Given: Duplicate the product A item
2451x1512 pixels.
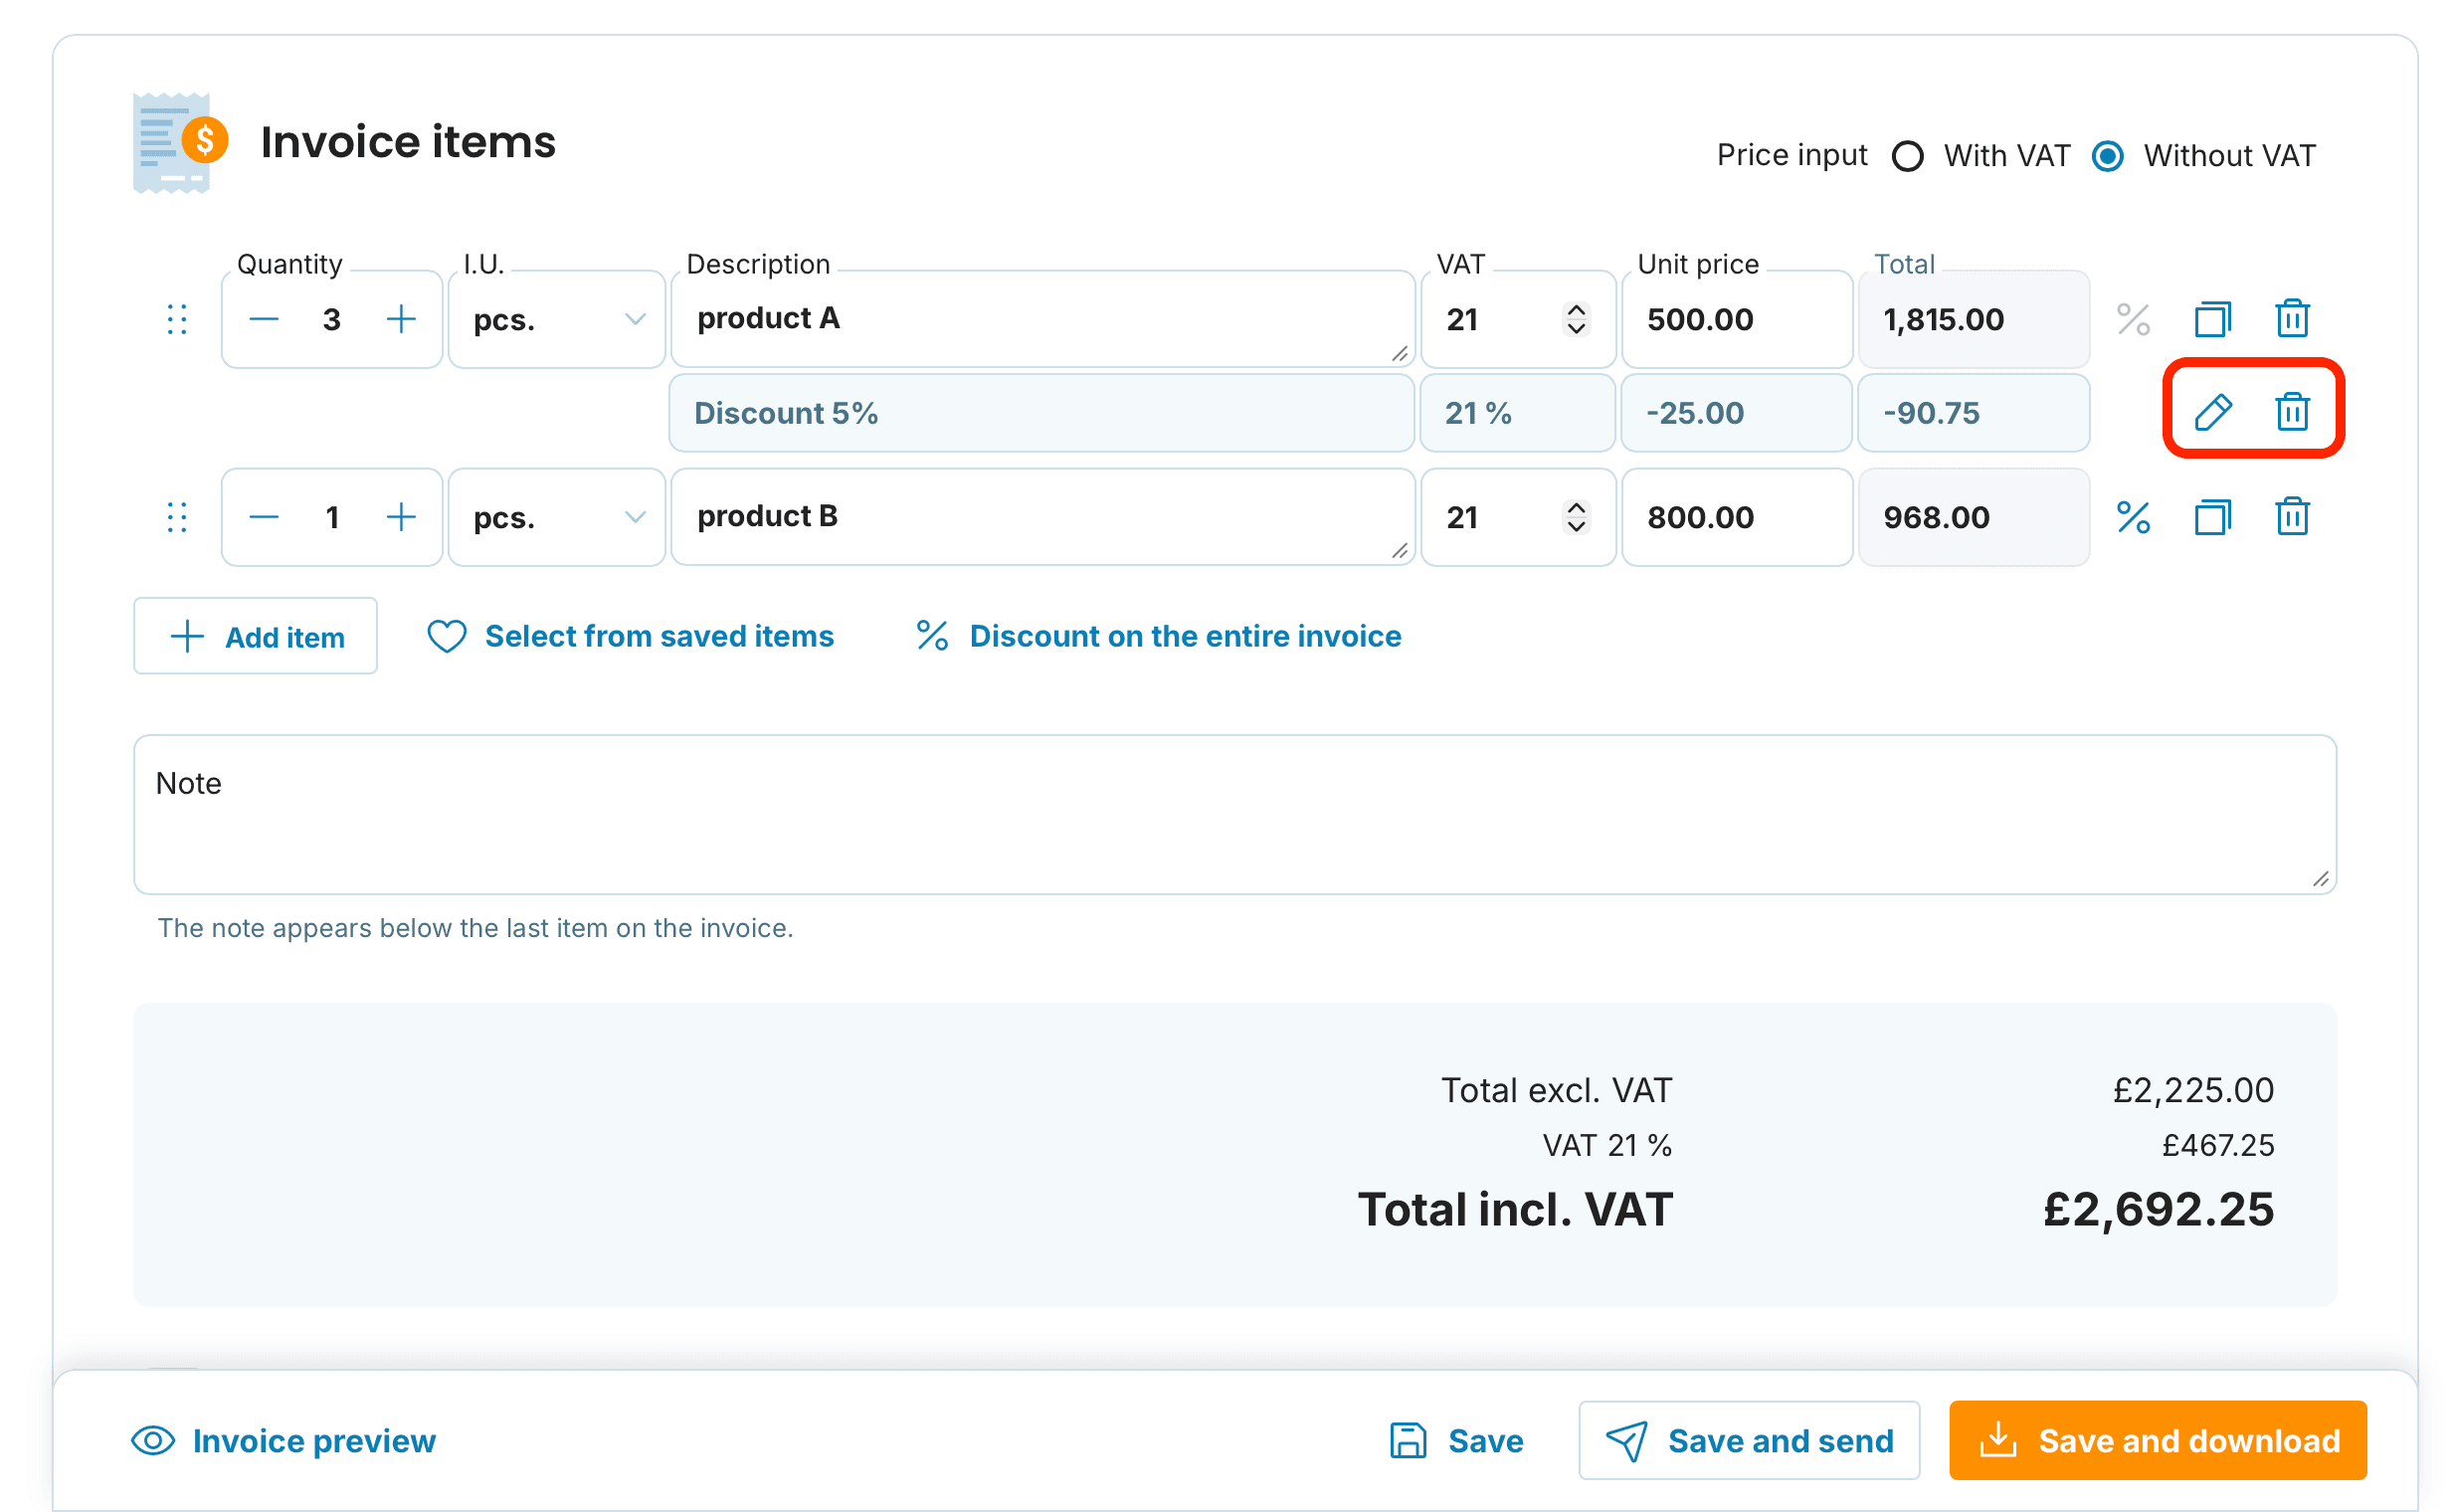Looking at the screenshot, I should pyautogui.click(x=2212, y=319).
